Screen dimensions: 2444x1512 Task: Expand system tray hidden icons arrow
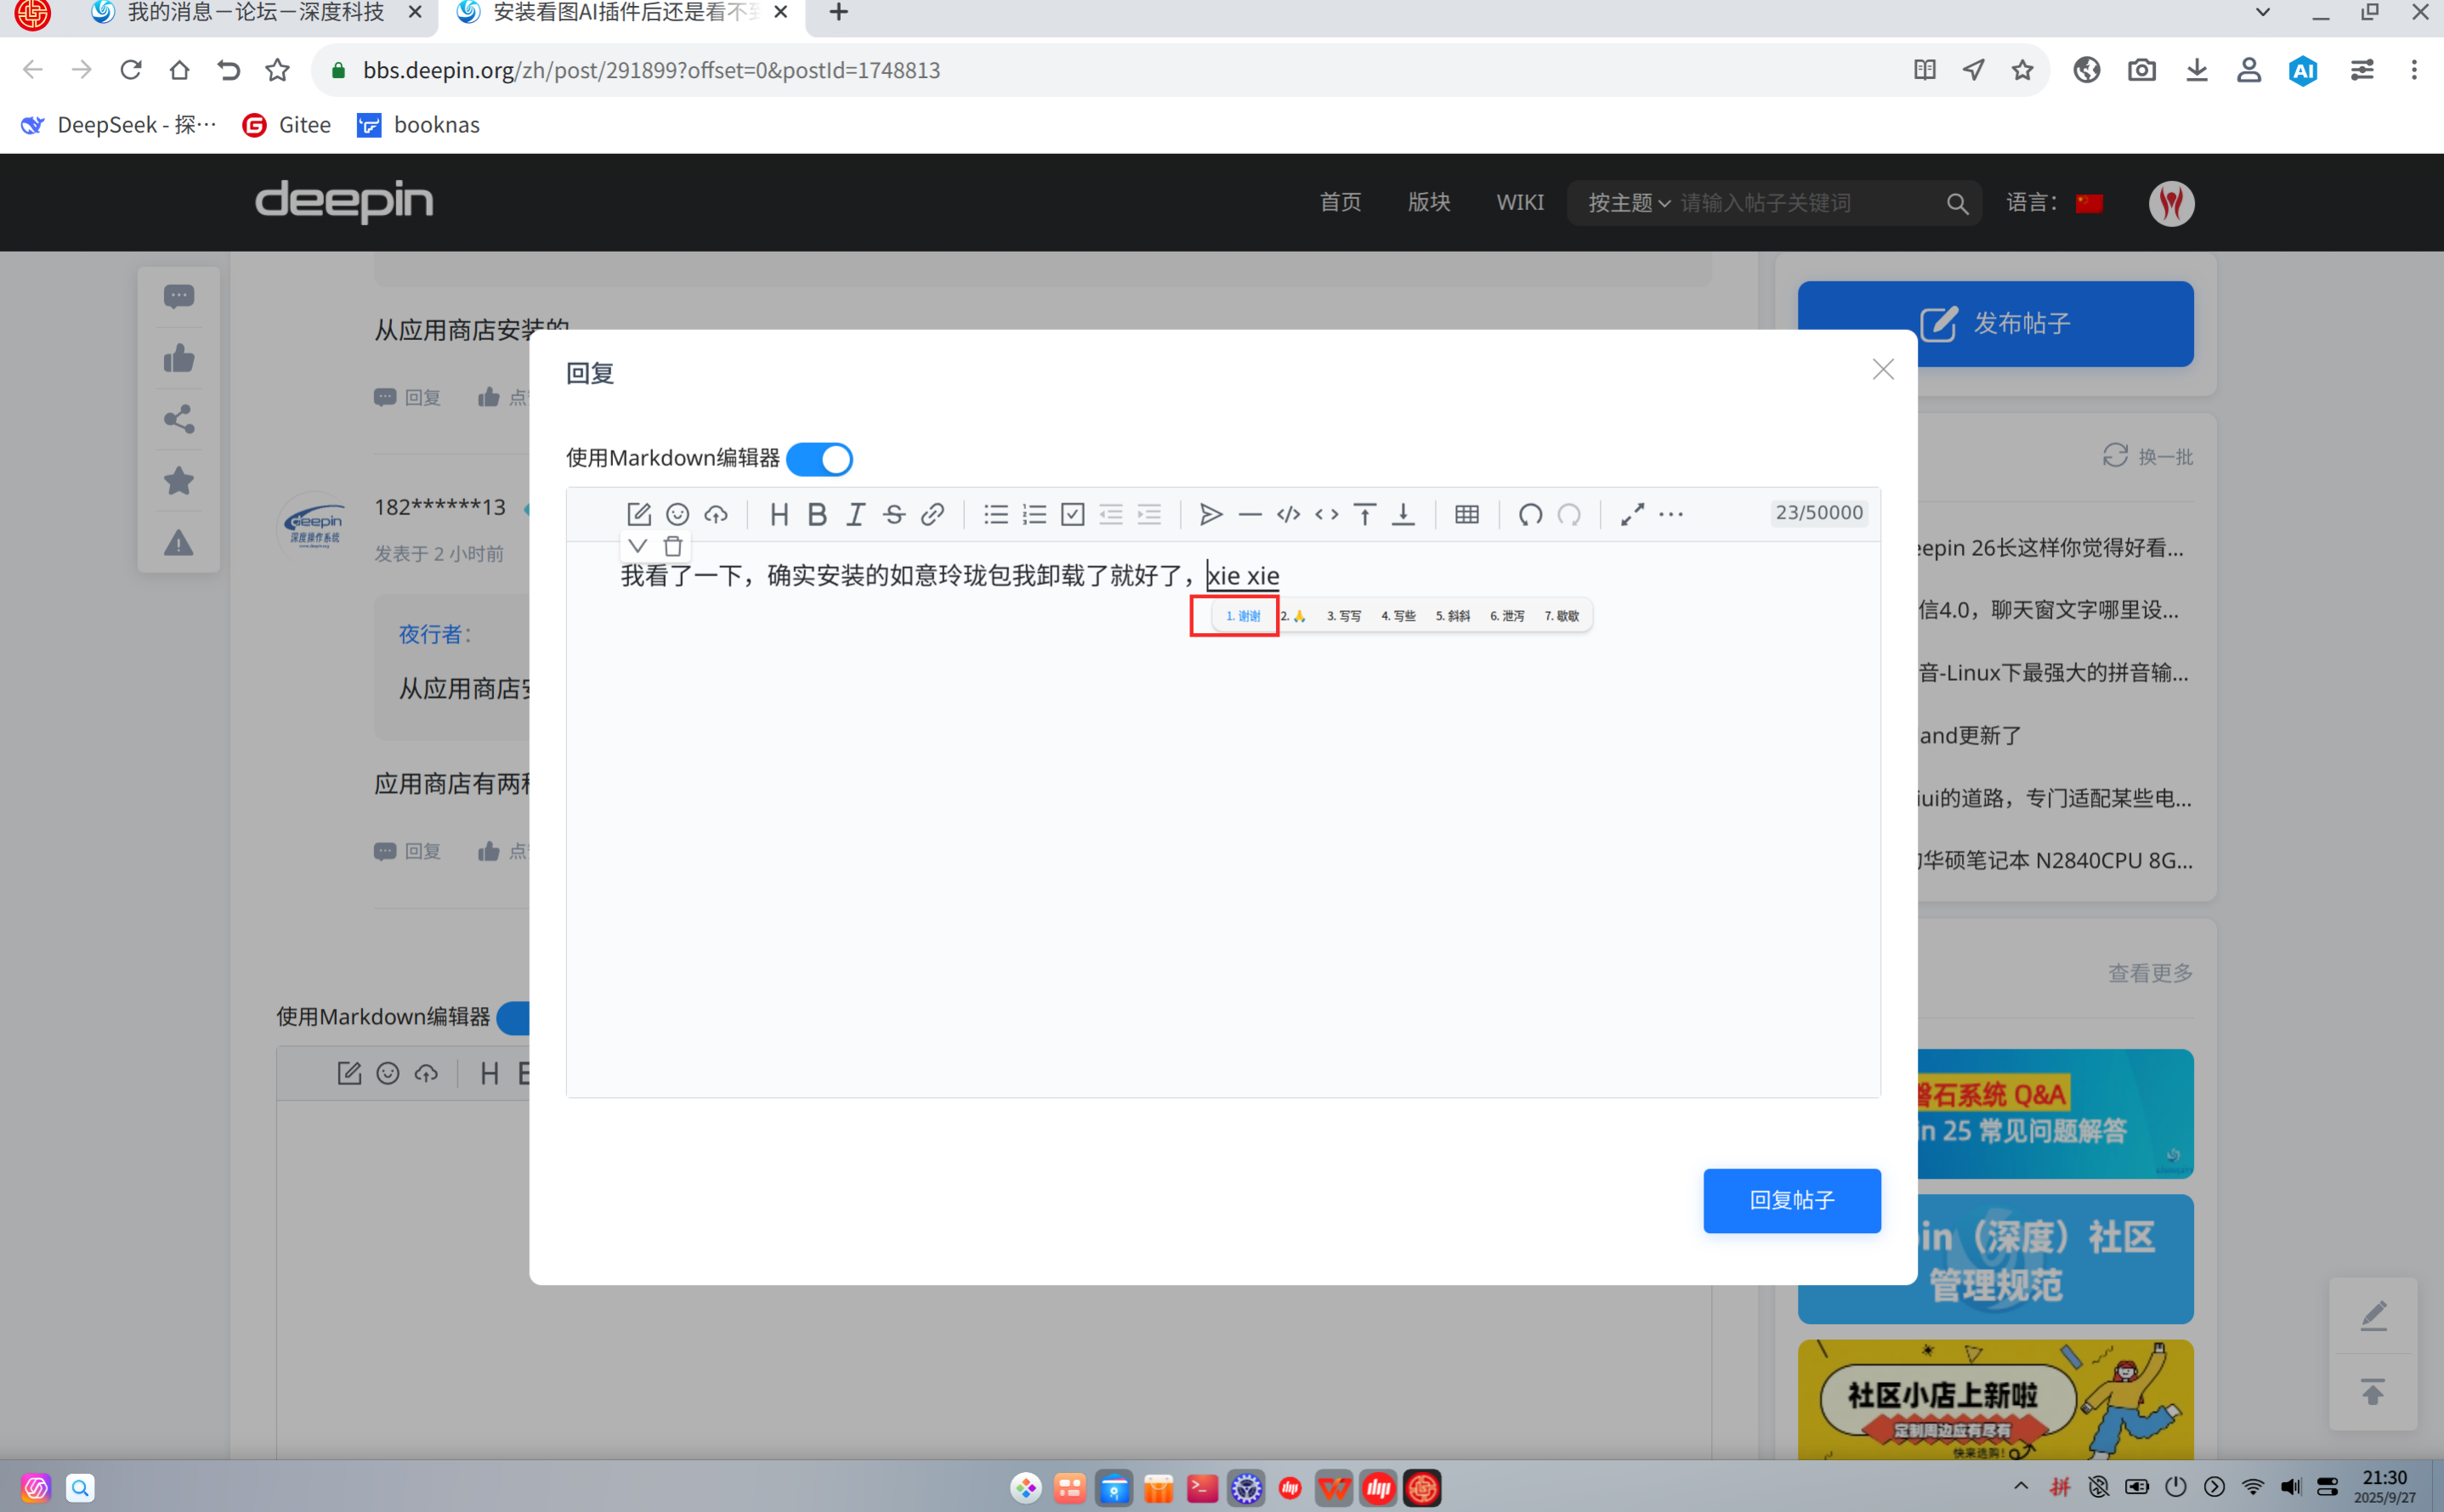tap(2020, 1486)
